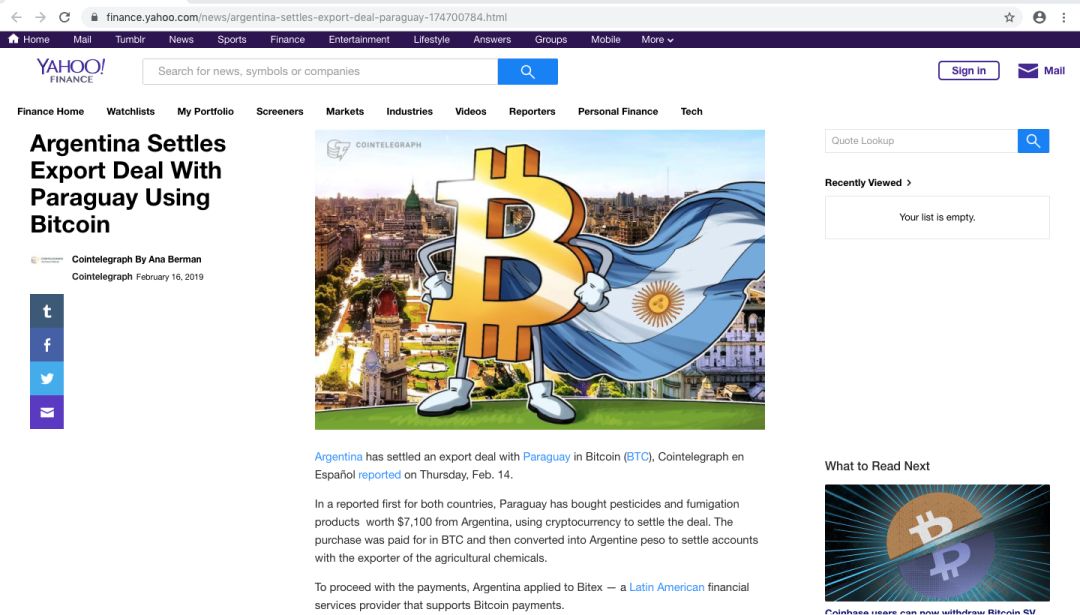Open the Bitcoin Argentina flag article image
1080x615 pixels.
539,280
